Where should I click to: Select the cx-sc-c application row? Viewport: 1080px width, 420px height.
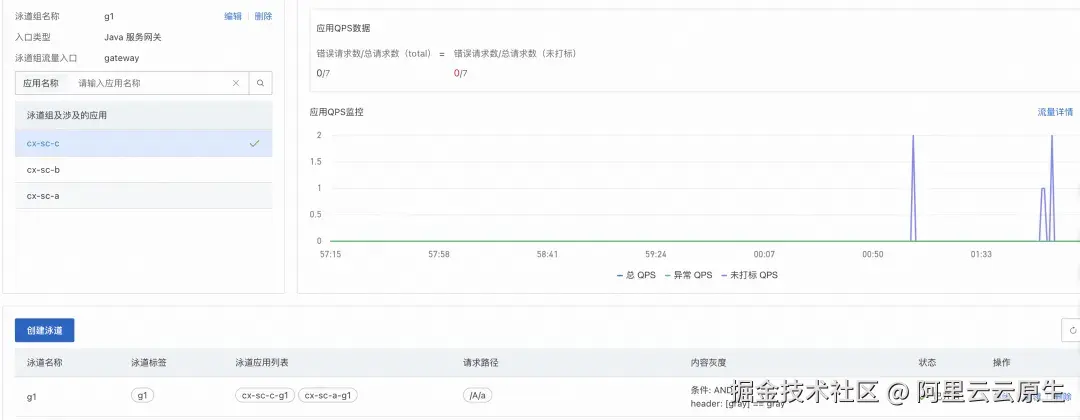coord(143,143)
